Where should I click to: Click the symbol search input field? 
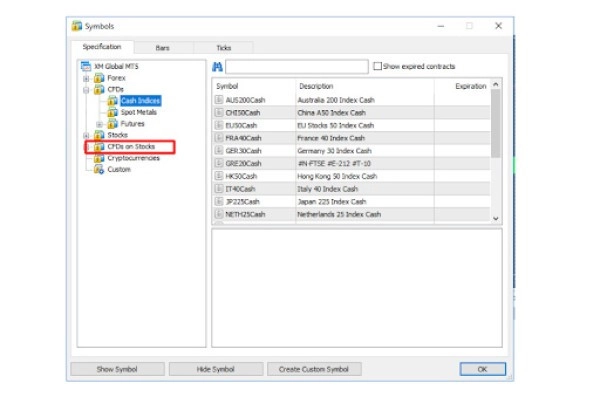pyautogui.click(x=297, y=67)
